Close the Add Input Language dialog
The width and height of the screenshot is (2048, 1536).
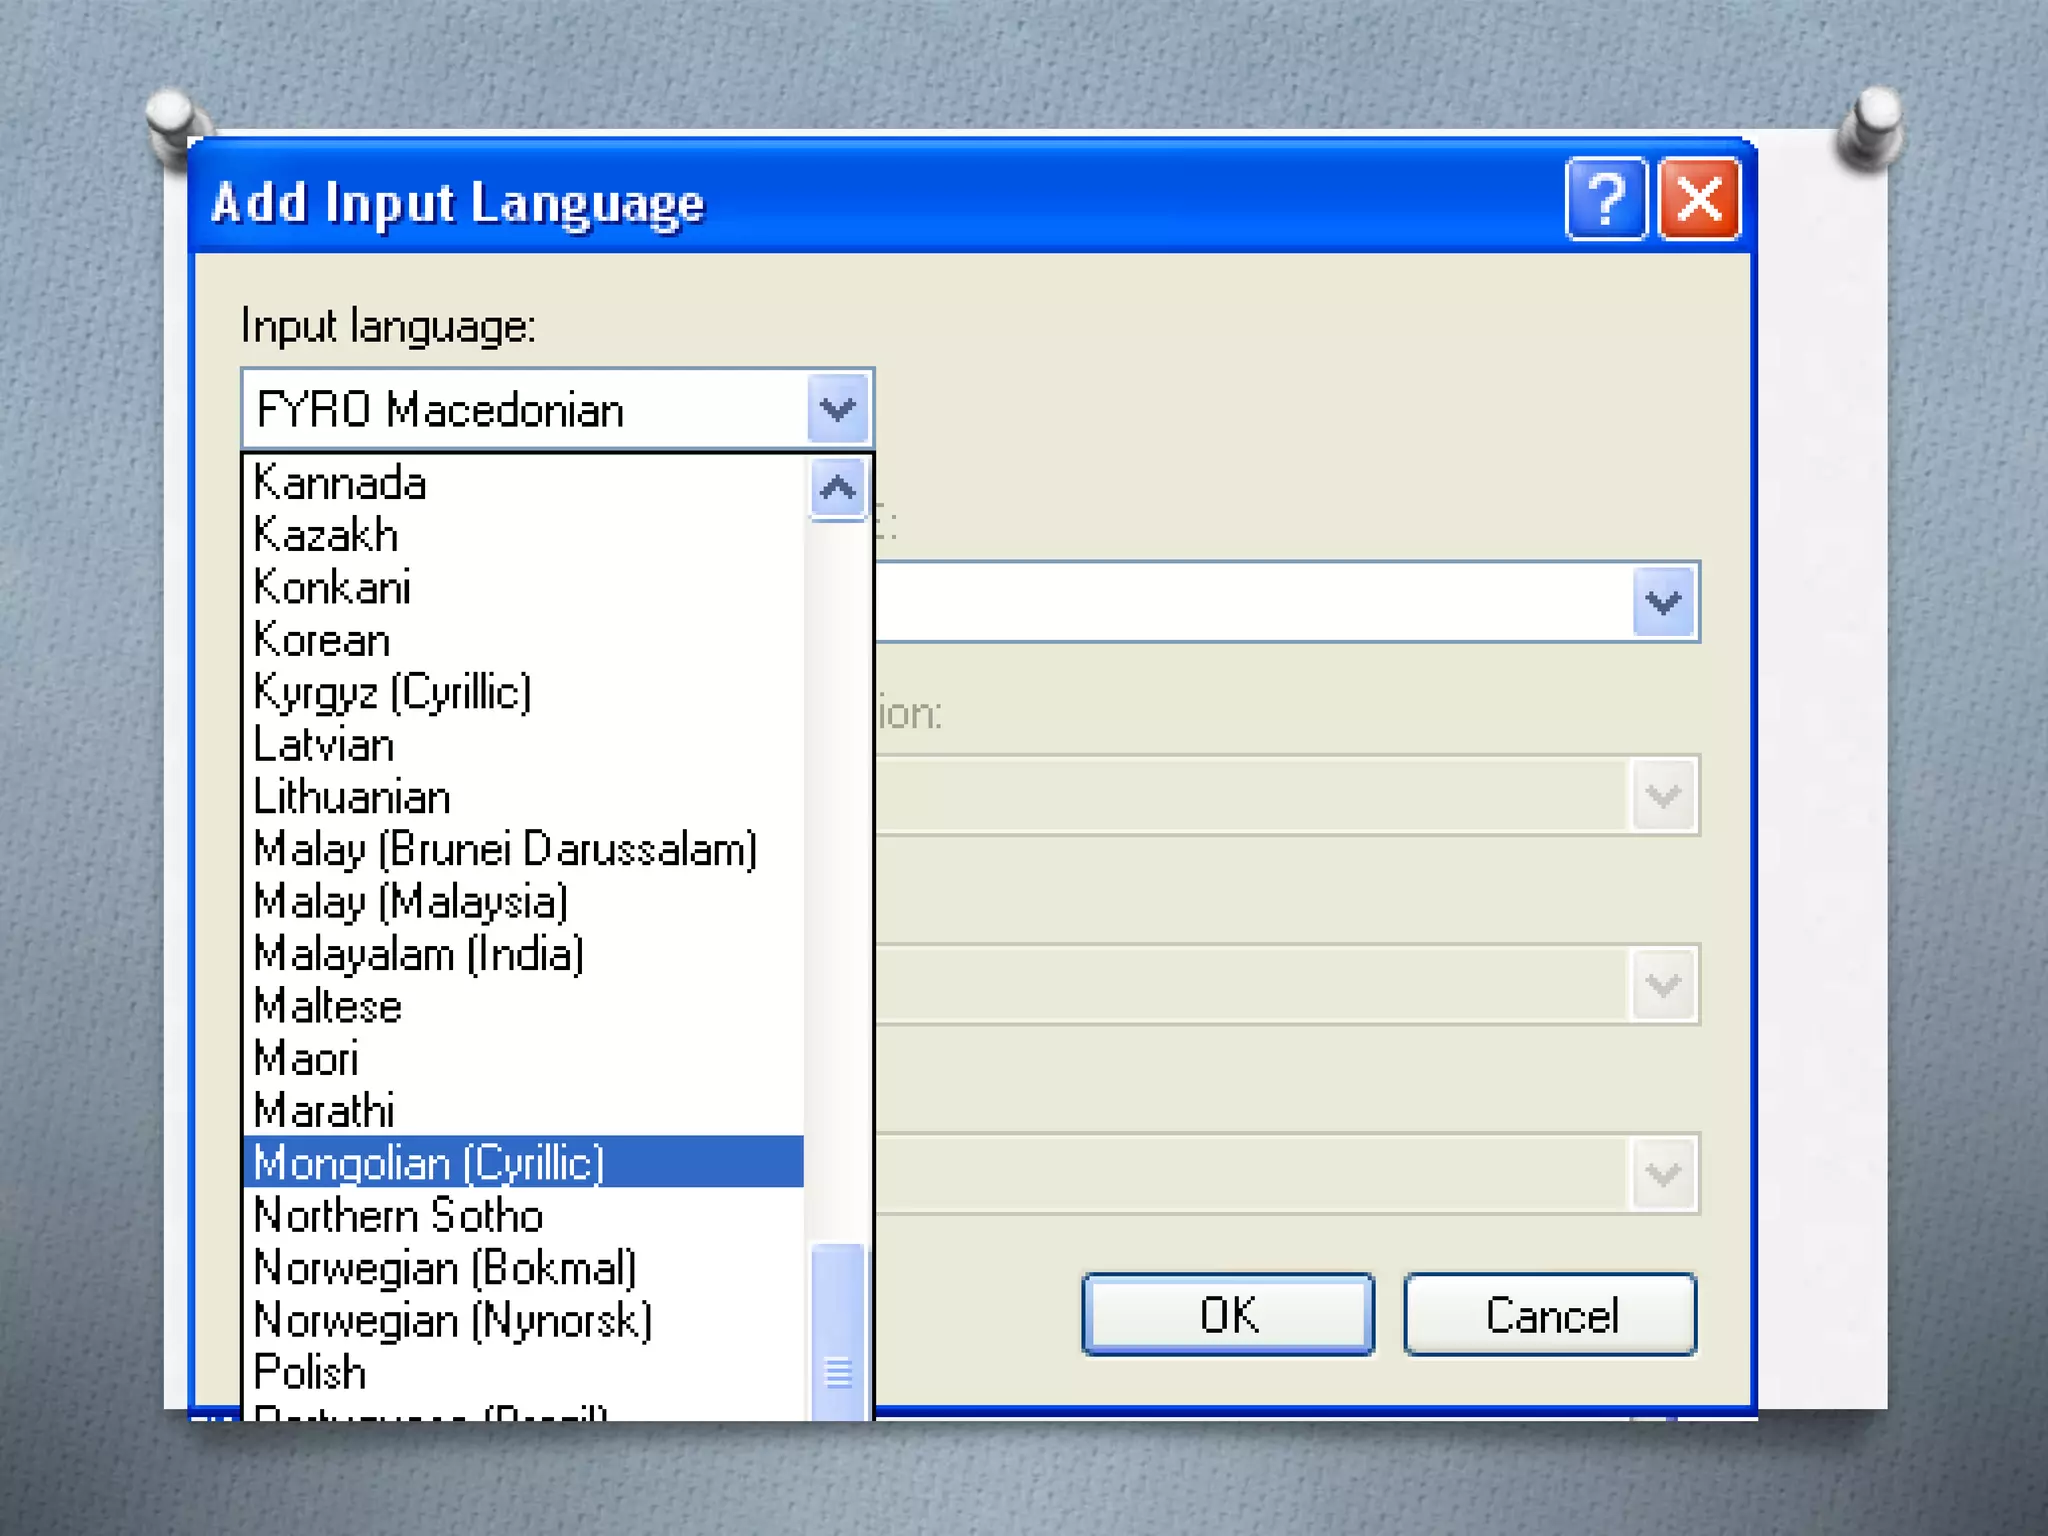pyautogui.click(x=1698, y=199)
